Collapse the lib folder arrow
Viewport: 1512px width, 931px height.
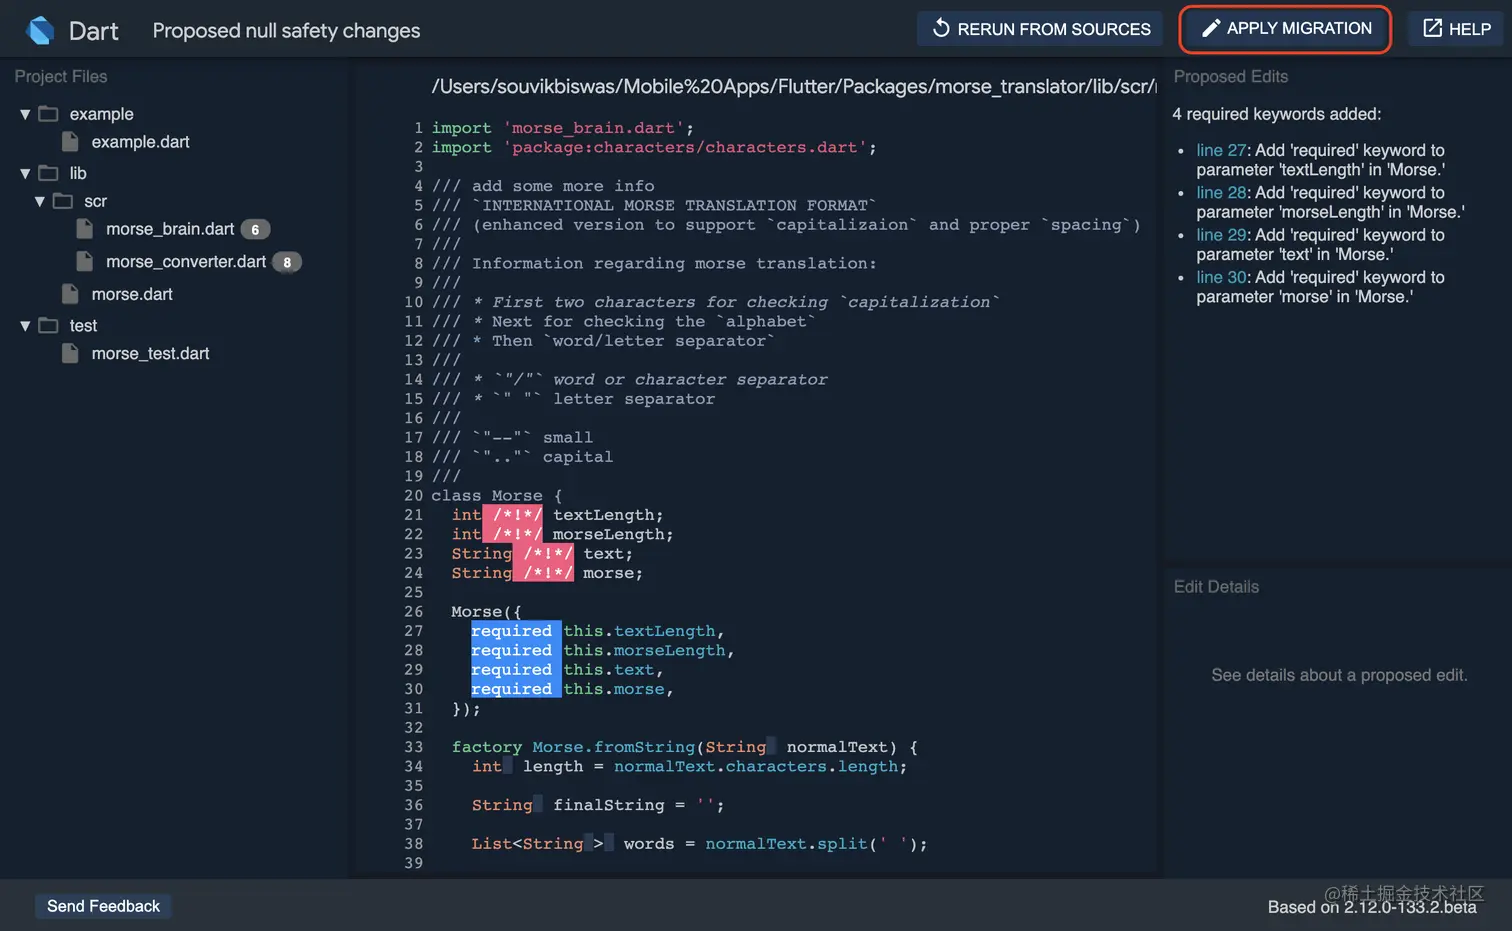pyautogui.click(x=25, y=174)
